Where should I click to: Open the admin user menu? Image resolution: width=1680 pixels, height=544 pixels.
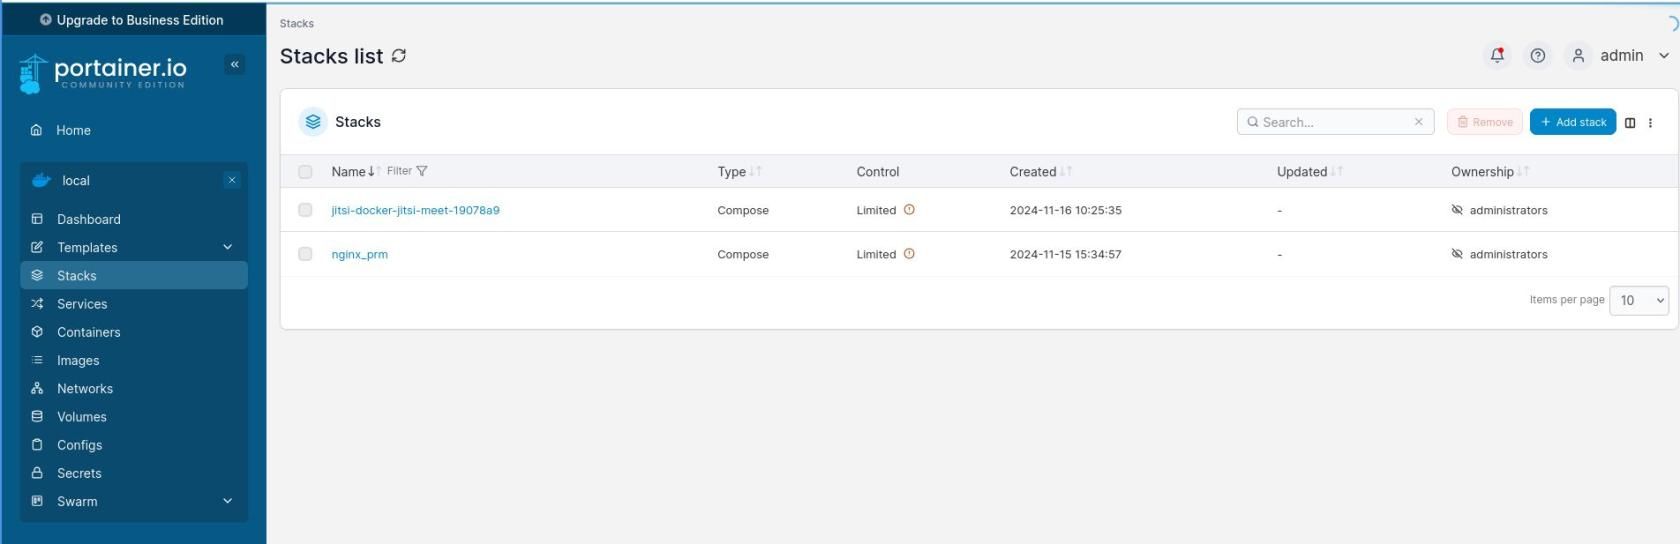[1620, 56]
